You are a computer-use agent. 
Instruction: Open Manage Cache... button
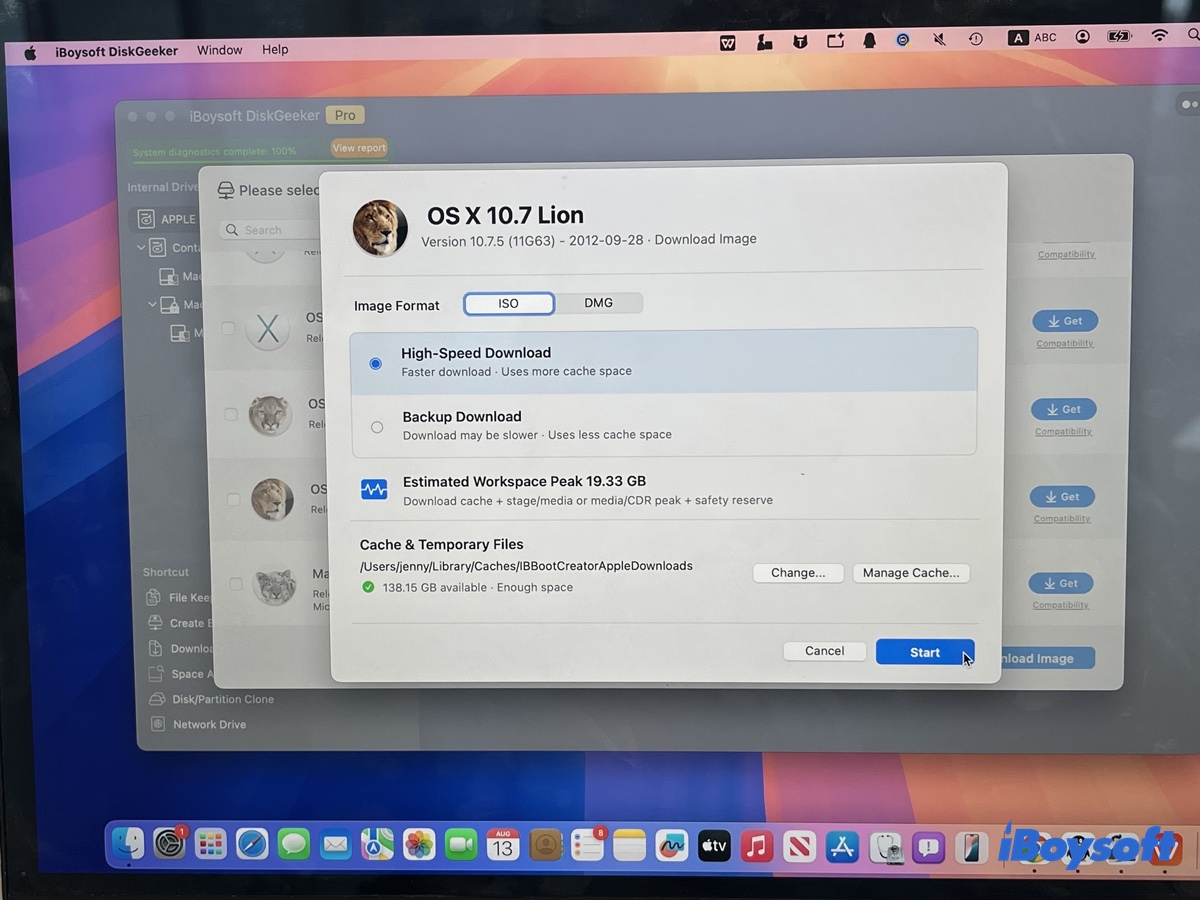pos(911,573)
